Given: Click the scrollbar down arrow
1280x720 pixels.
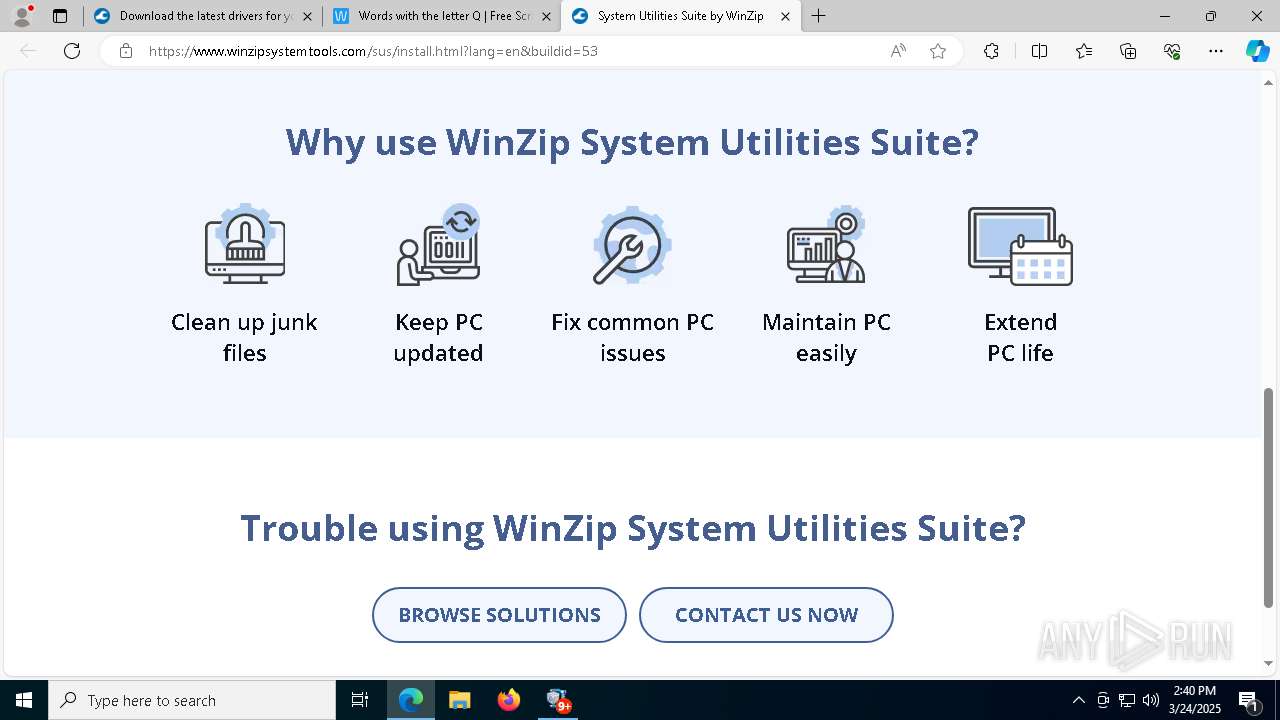Looking at the screenshot, I should 1269,664.
